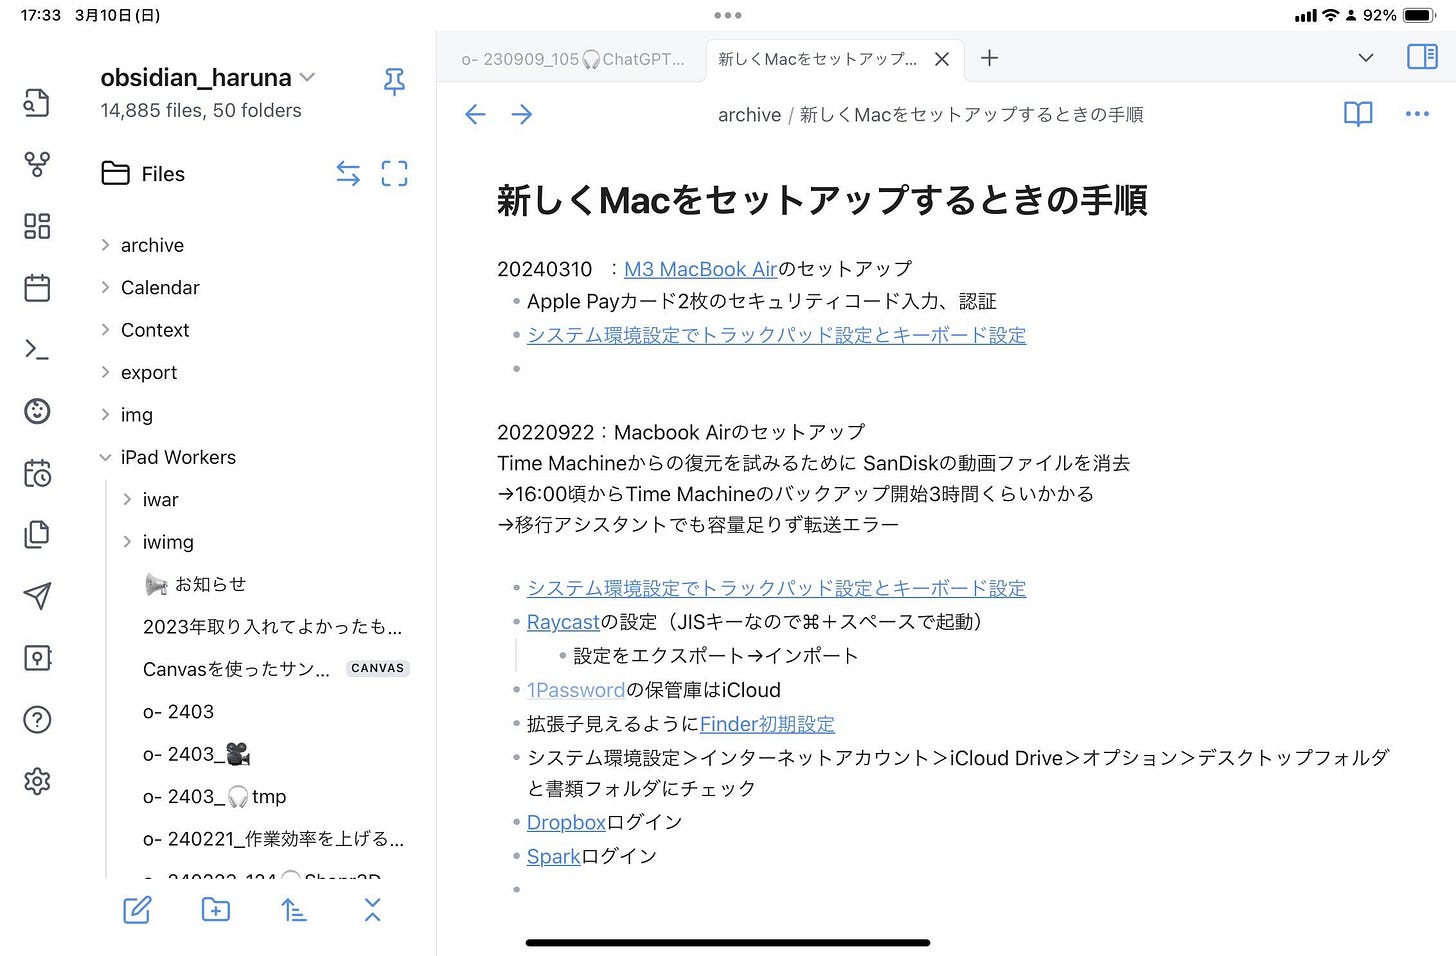Open graph view from the sidebar
The height and width of the screenshot is (956, 1456).
click(x=37, y=165)
